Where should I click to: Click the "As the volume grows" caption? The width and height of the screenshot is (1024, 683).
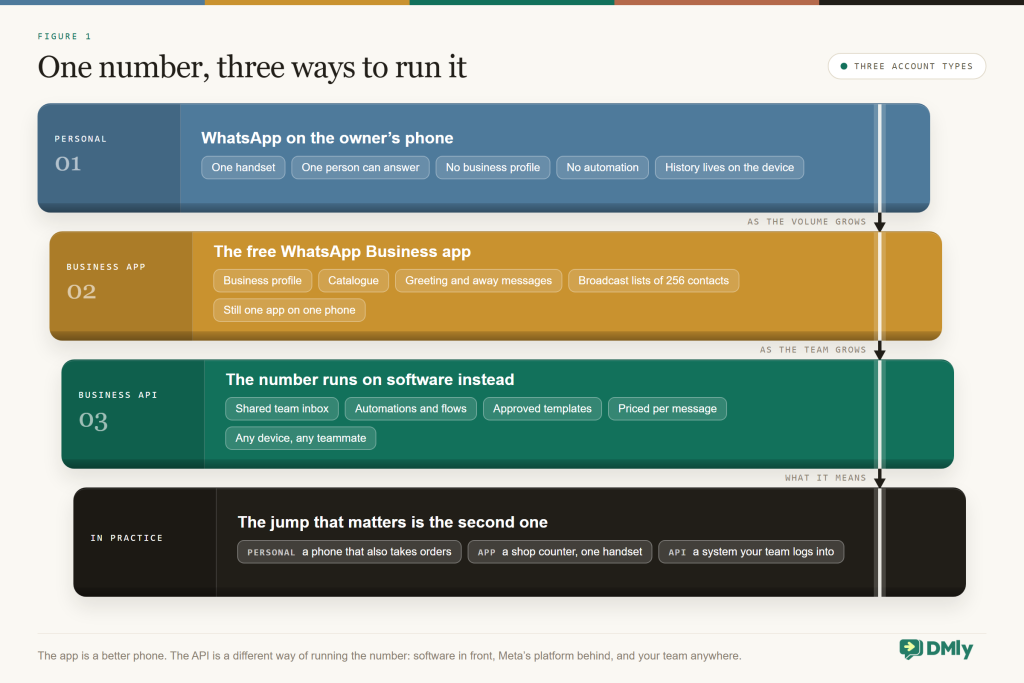[807, 222]
